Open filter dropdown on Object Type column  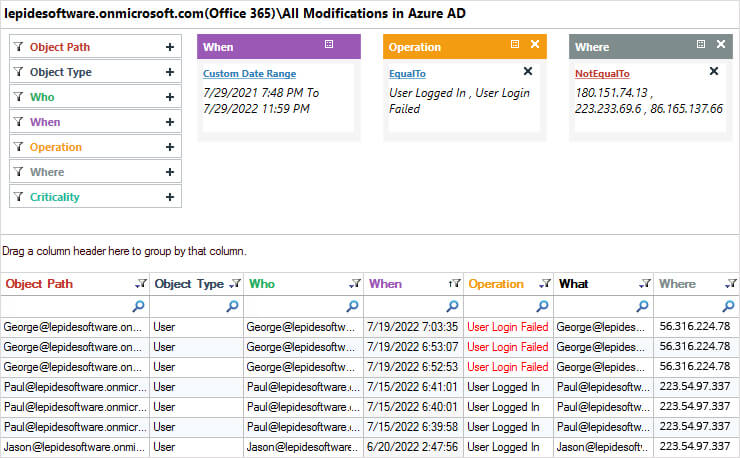235,284
